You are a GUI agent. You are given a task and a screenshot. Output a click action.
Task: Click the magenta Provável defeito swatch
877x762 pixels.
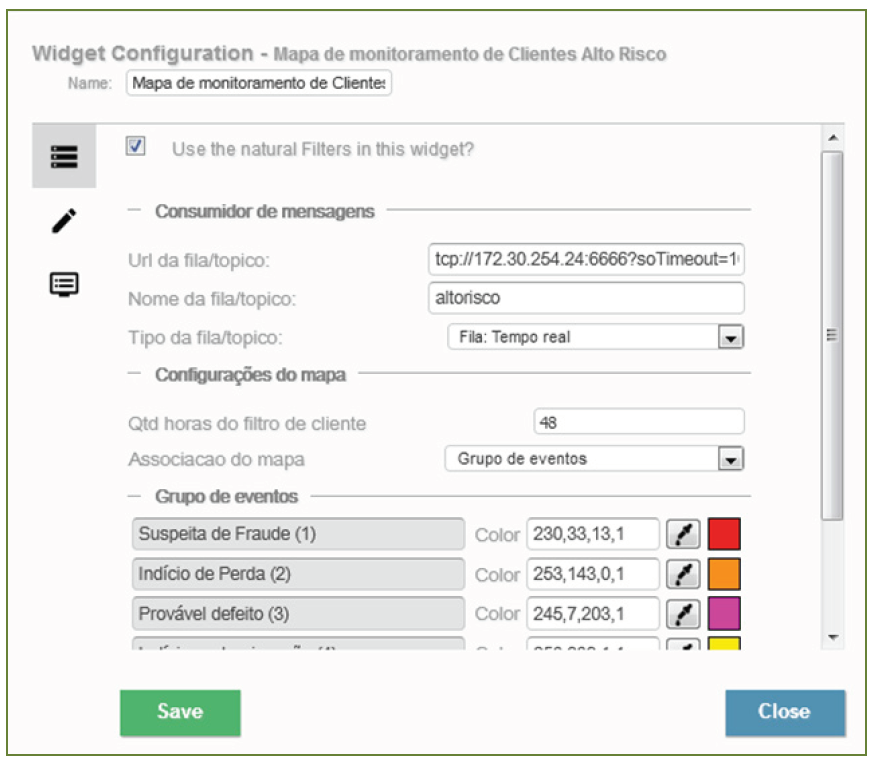723,613
